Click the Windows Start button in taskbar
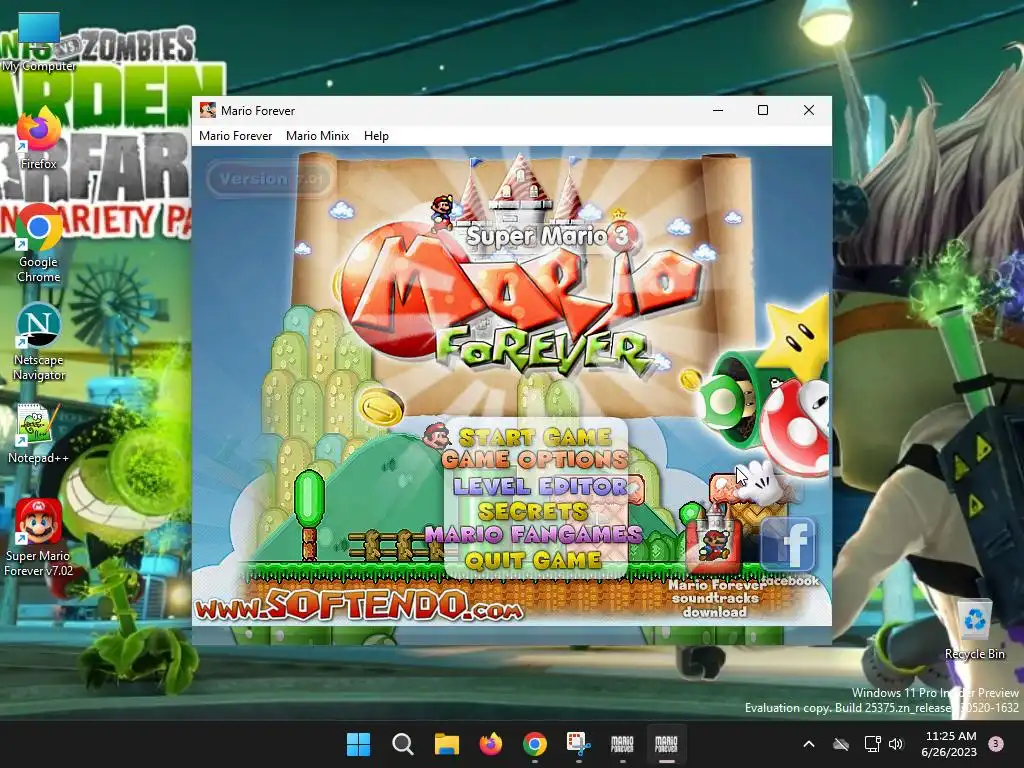This screenshot has height=768, width=1024. point(359,744)
